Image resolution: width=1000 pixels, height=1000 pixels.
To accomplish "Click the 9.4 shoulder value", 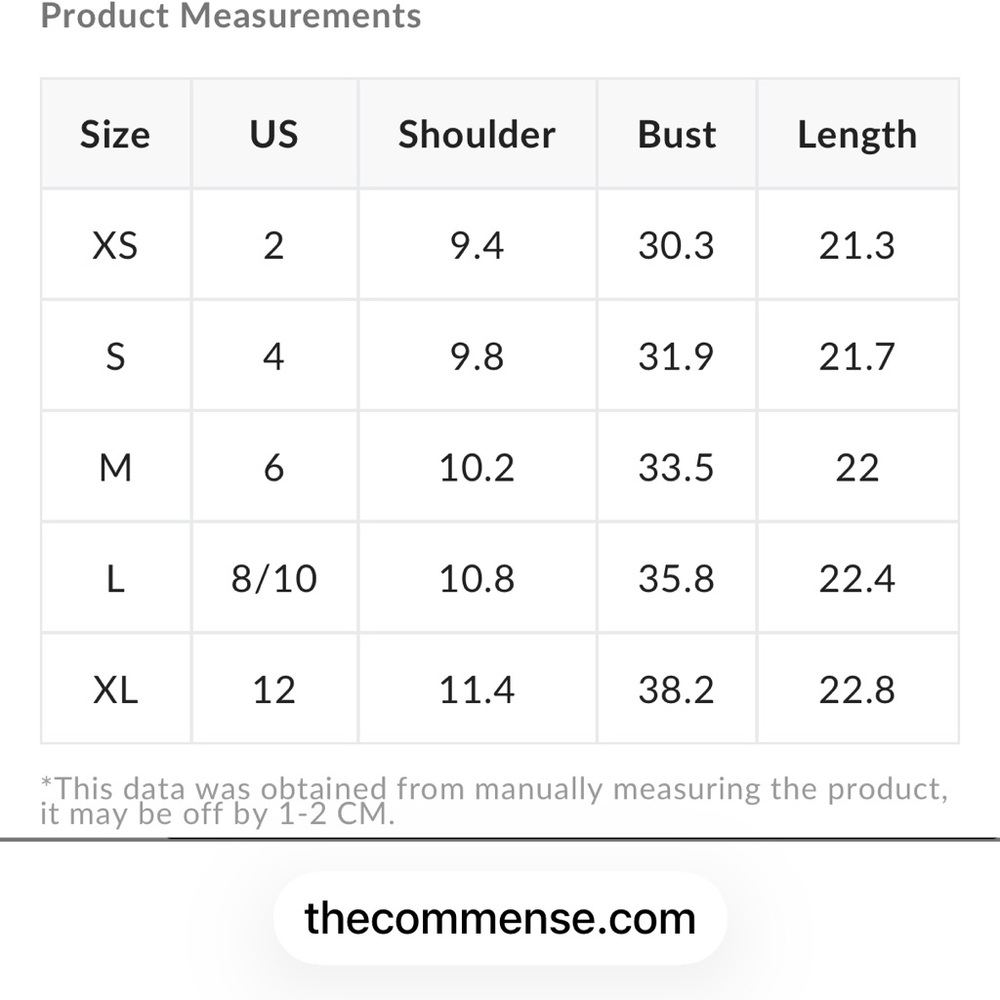I will click(477, 246).
